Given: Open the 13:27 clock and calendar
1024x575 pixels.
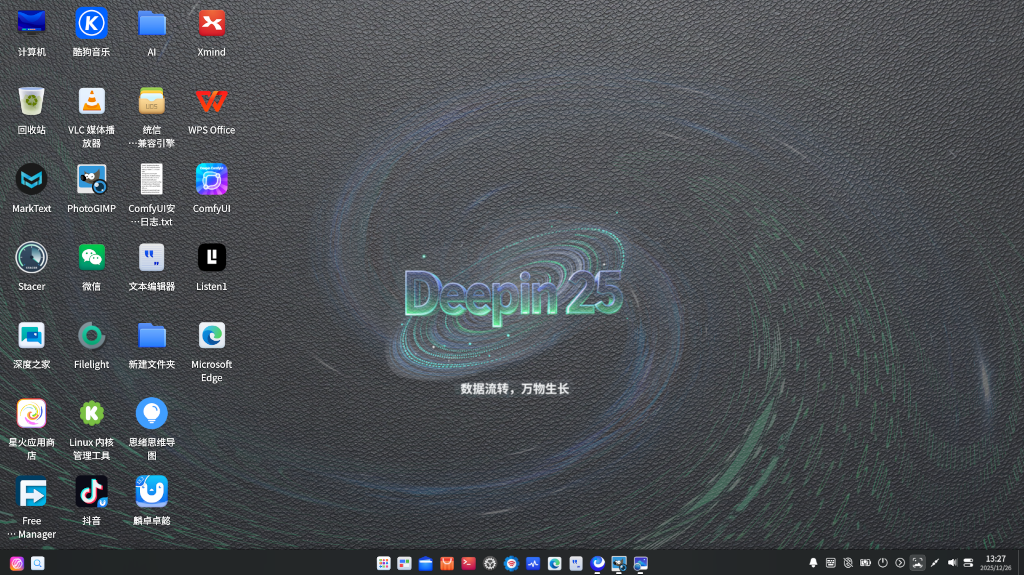Looking at the screenshot, I should (995, 563).
